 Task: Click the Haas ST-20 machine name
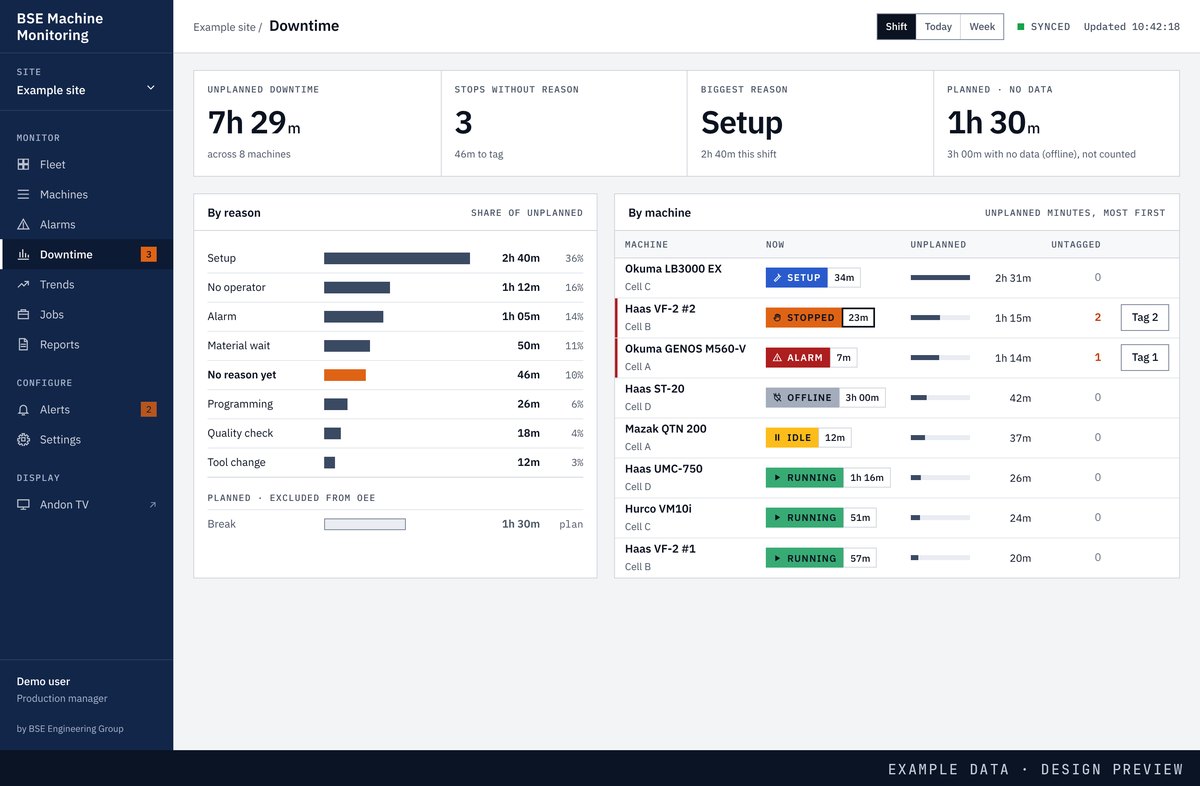tap(655, 389)
